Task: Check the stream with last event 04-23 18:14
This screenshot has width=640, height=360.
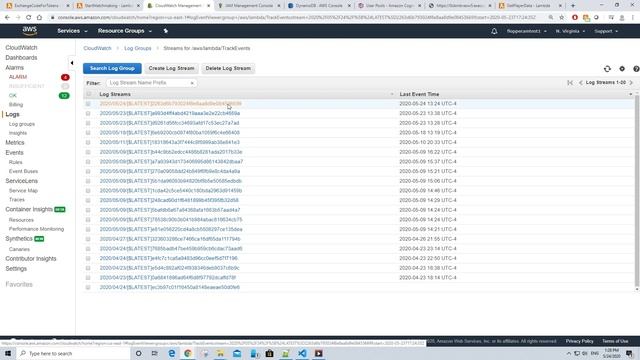Action: (88, 278)
